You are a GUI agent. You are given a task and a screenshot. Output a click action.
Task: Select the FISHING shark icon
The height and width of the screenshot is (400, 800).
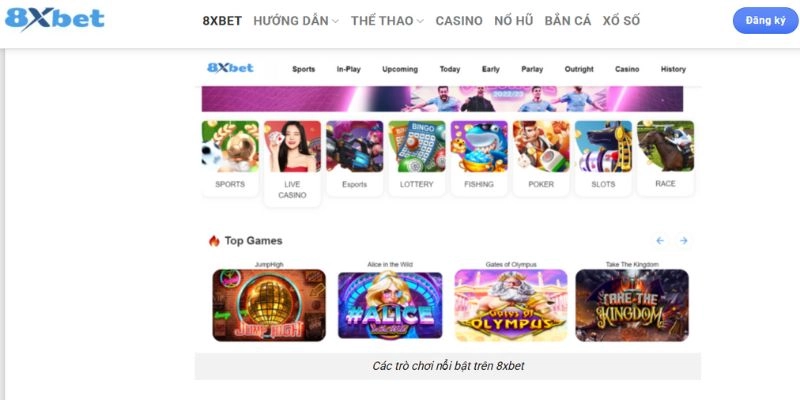coord(479,147)
